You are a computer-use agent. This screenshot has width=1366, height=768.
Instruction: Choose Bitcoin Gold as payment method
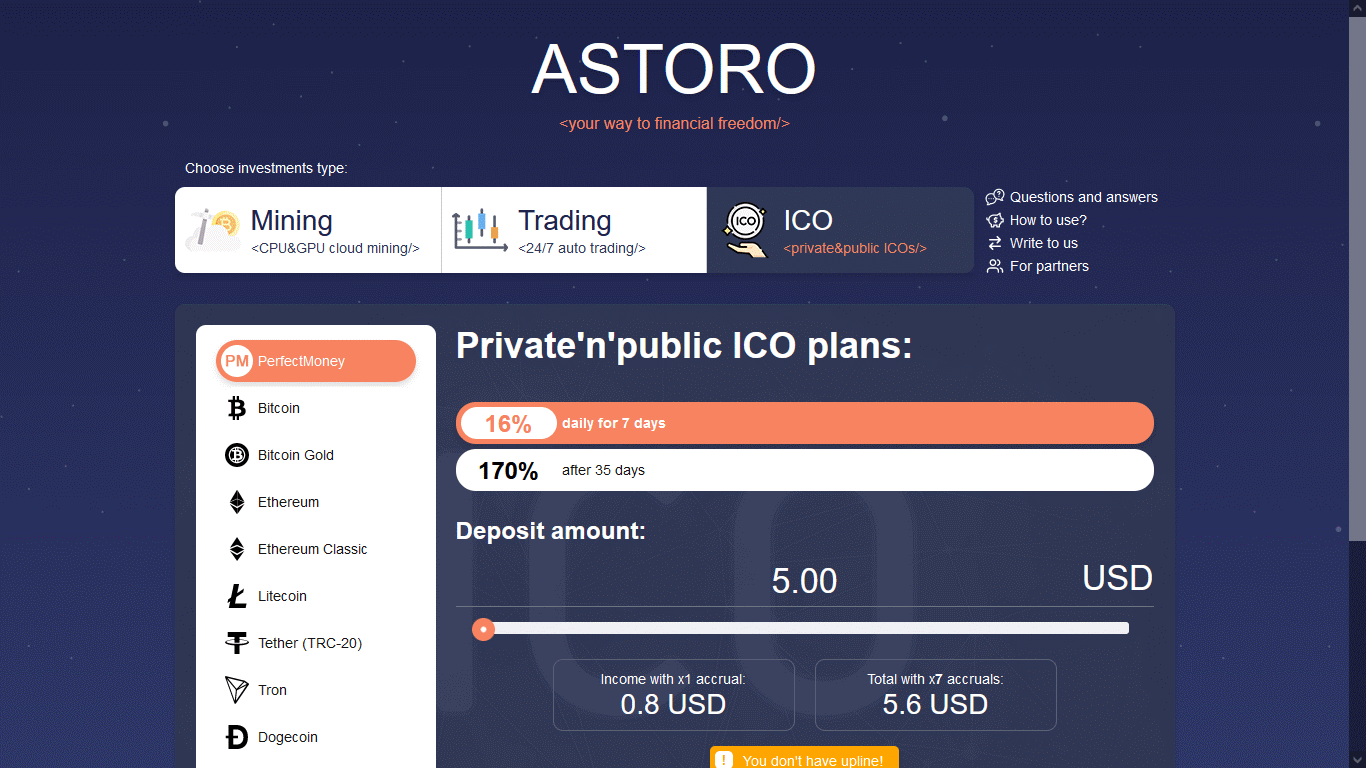(316, 455)
